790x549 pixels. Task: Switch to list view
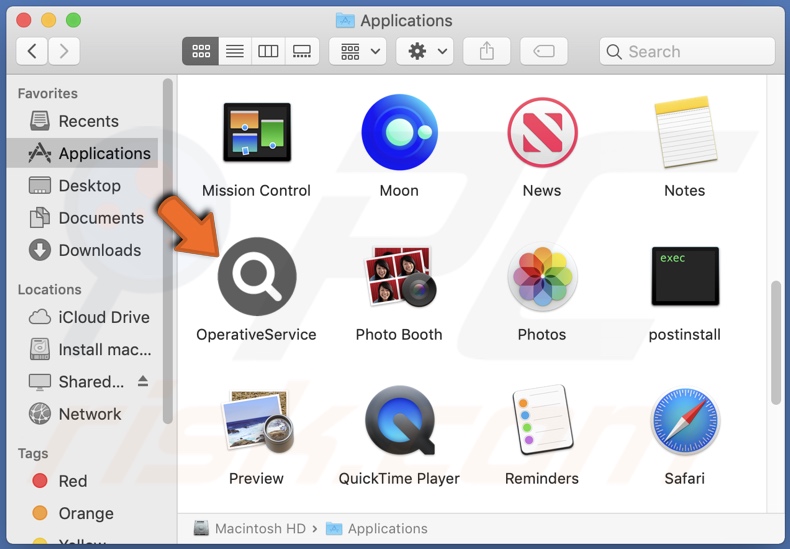click(235, 51)
